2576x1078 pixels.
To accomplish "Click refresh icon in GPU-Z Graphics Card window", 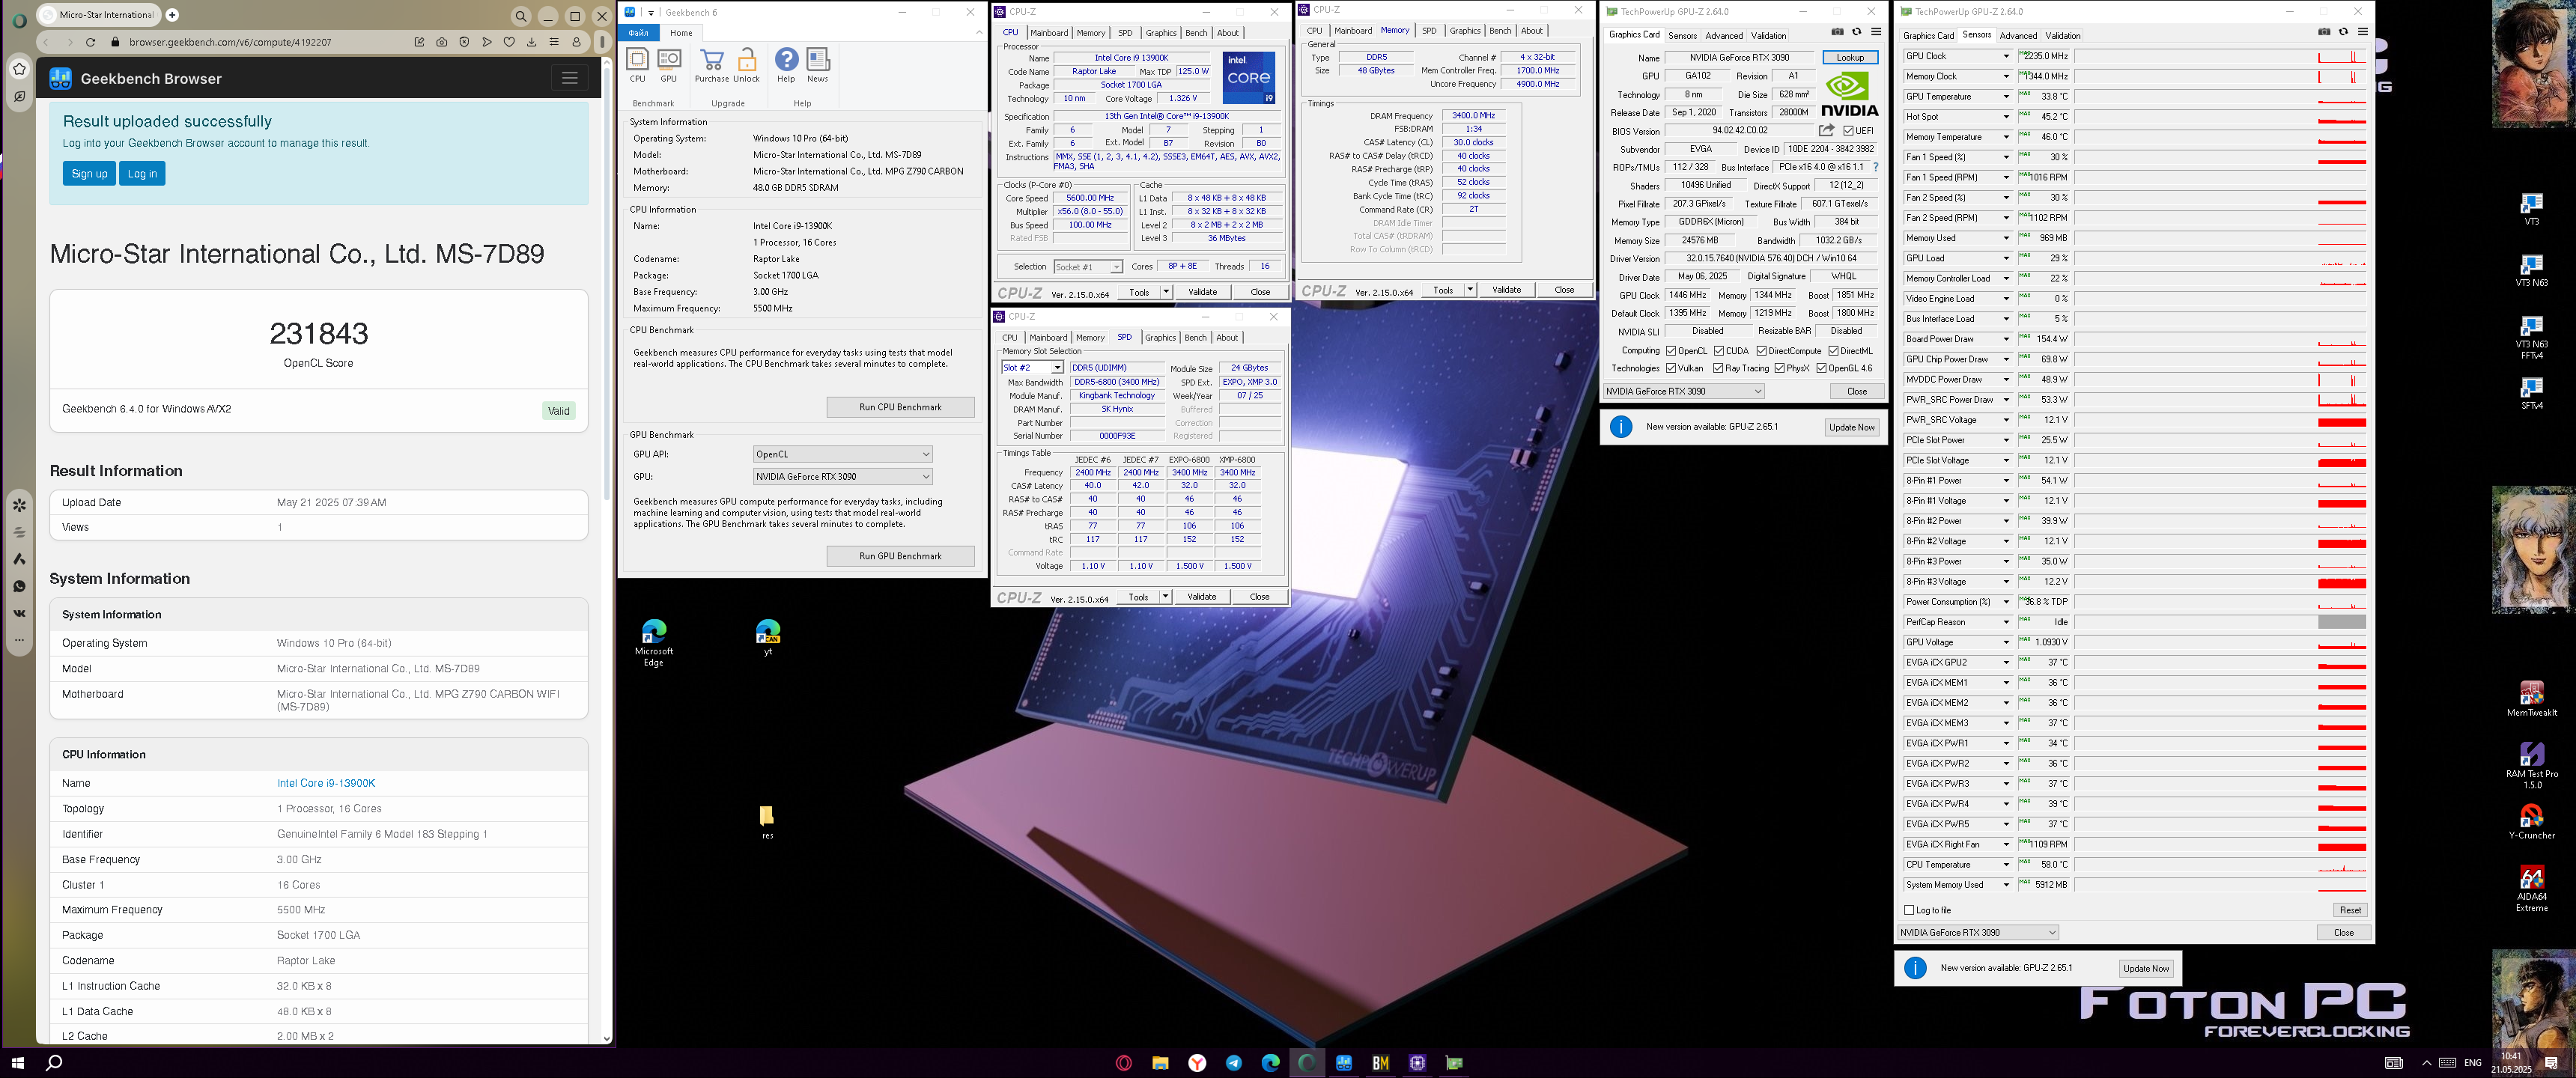I will tap(1857, 32).
